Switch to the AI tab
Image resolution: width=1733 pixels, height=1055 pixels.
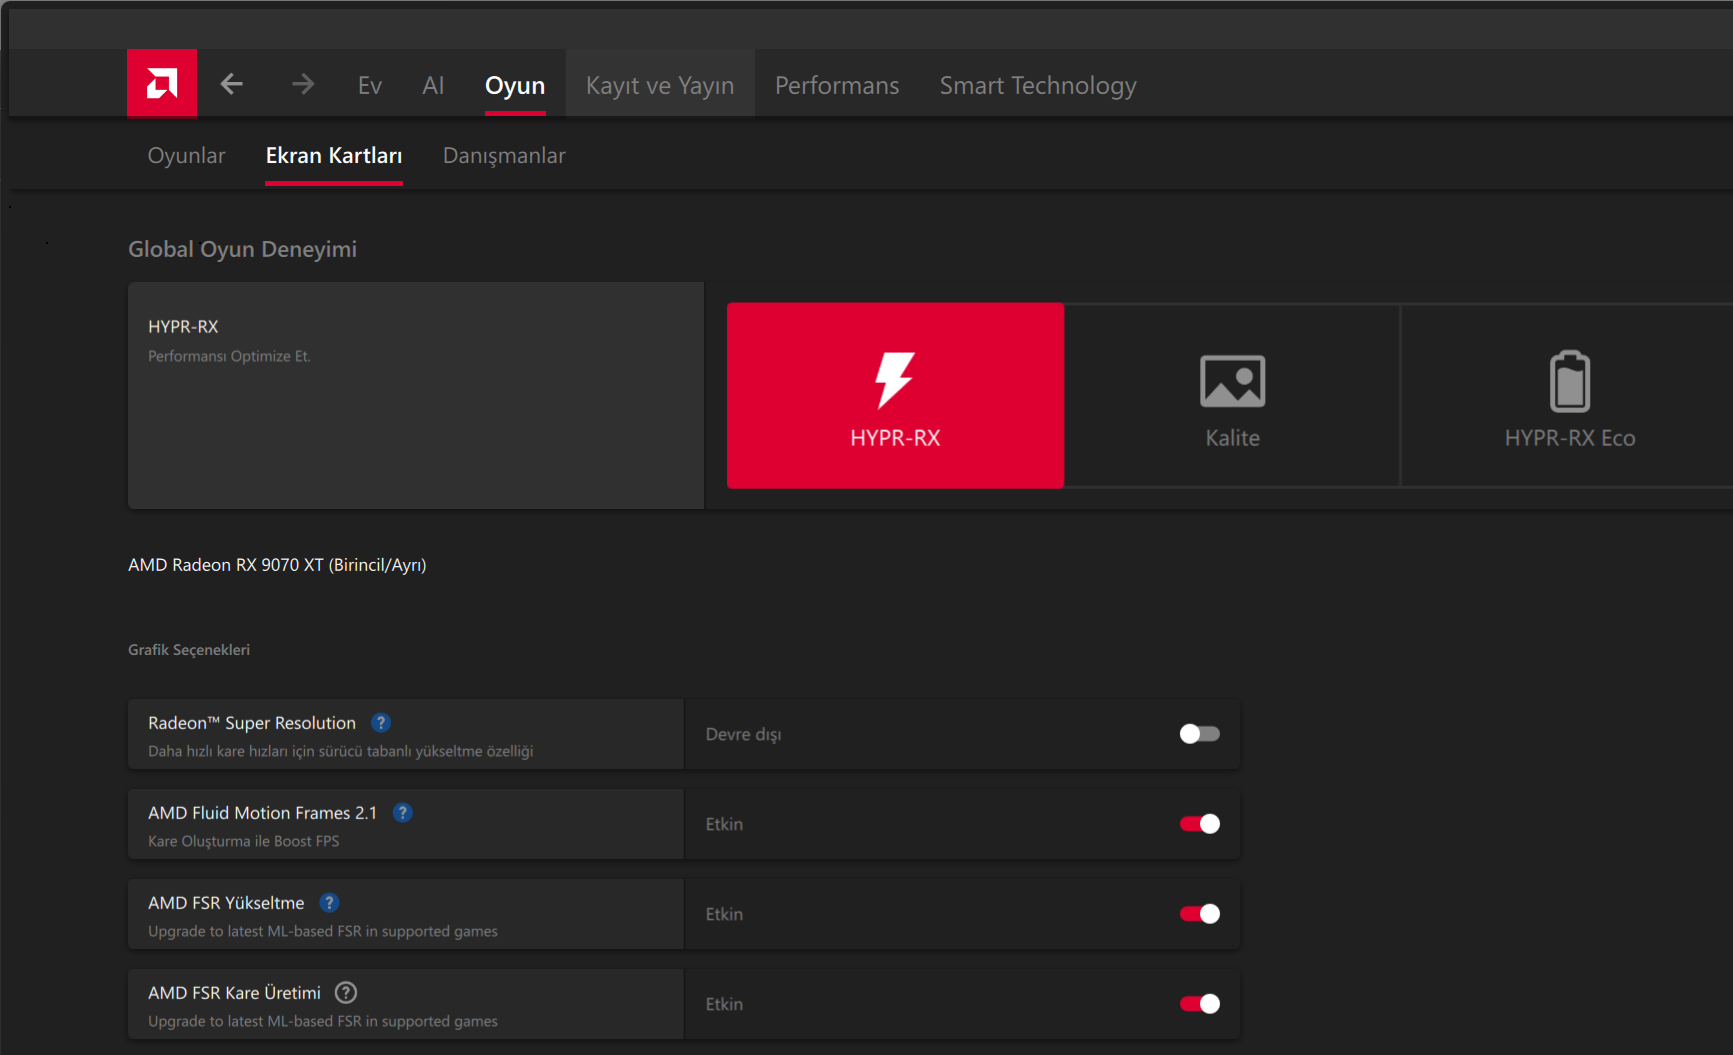pos(433,85)
